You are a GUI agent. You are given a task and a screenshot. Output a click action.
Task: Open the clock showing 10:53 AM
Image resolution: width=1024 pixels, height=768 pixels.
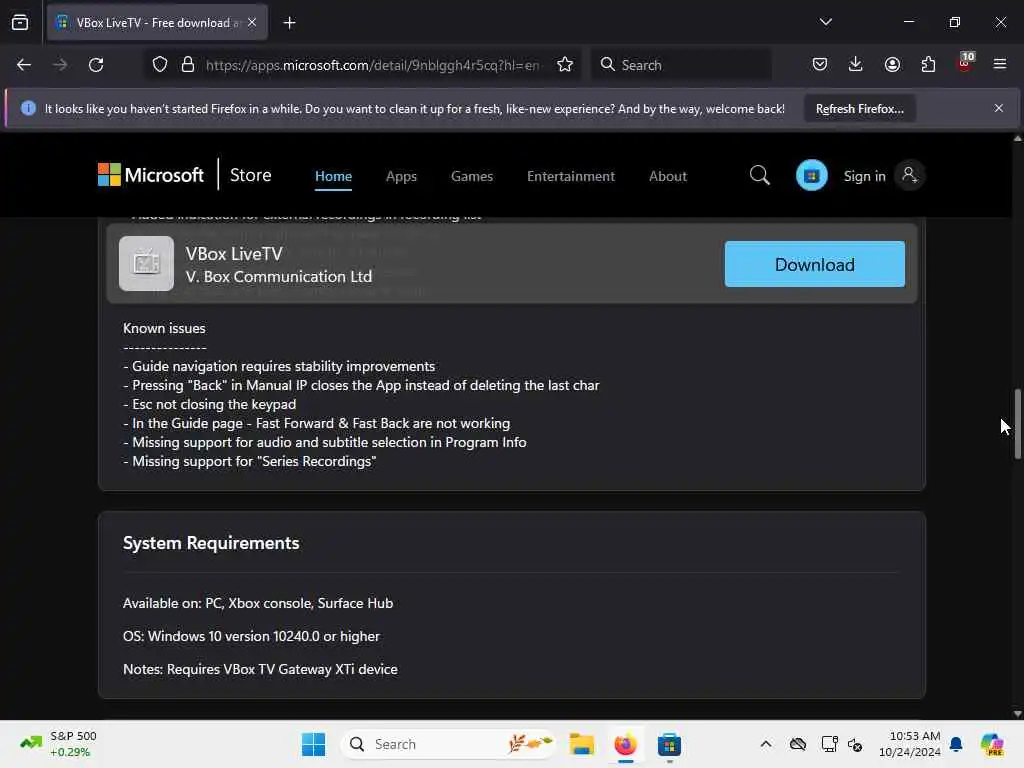tap(910, 744)
